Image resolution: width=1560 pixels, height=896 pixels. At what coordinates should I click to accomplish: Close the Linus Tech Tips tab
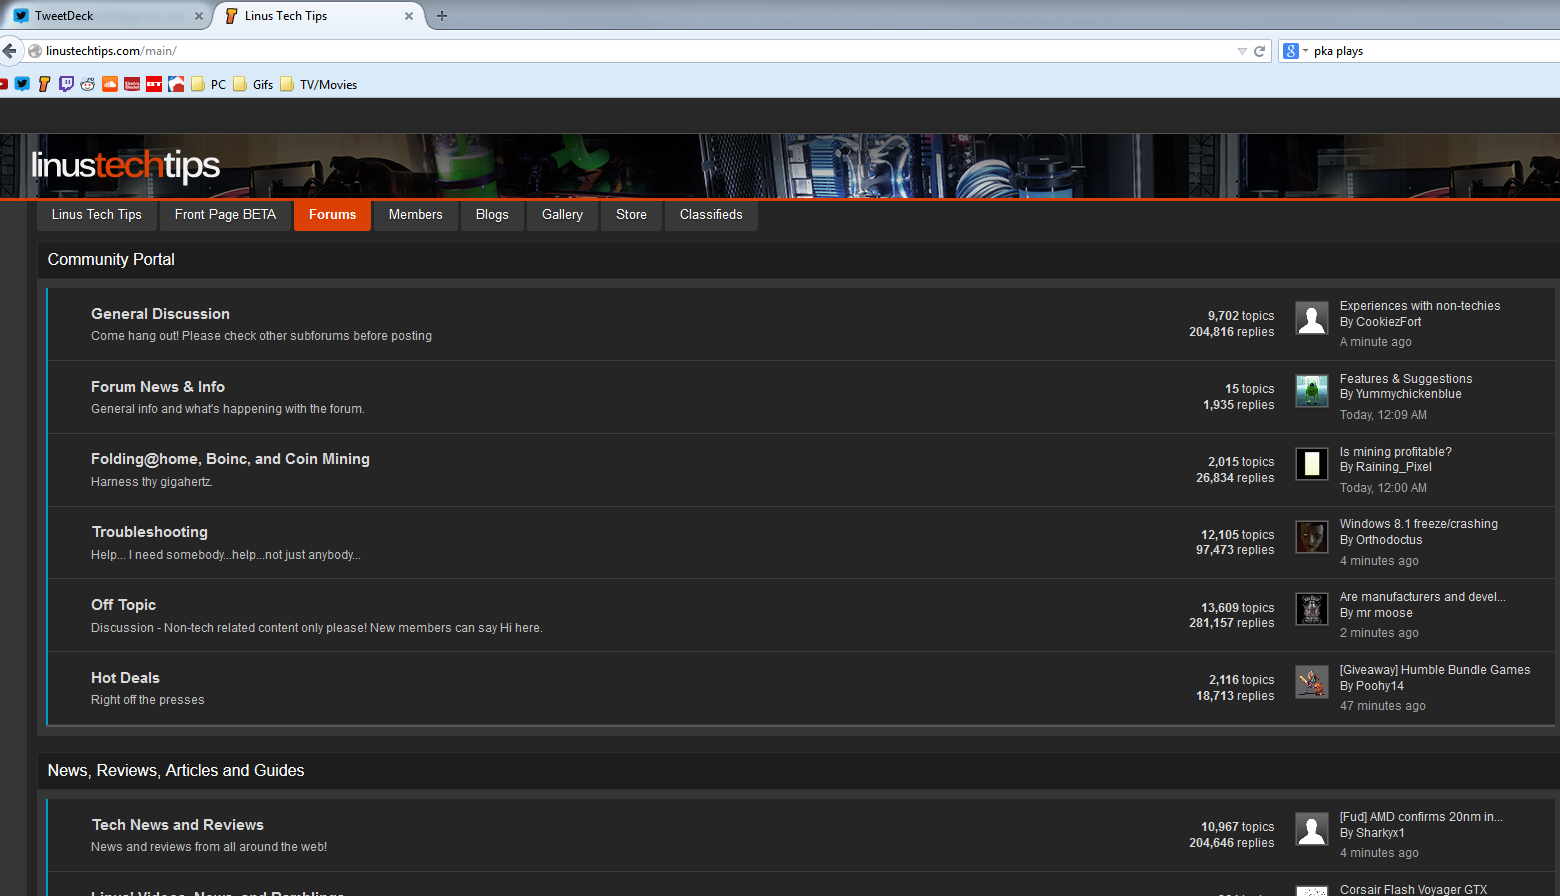pos(408,16)
